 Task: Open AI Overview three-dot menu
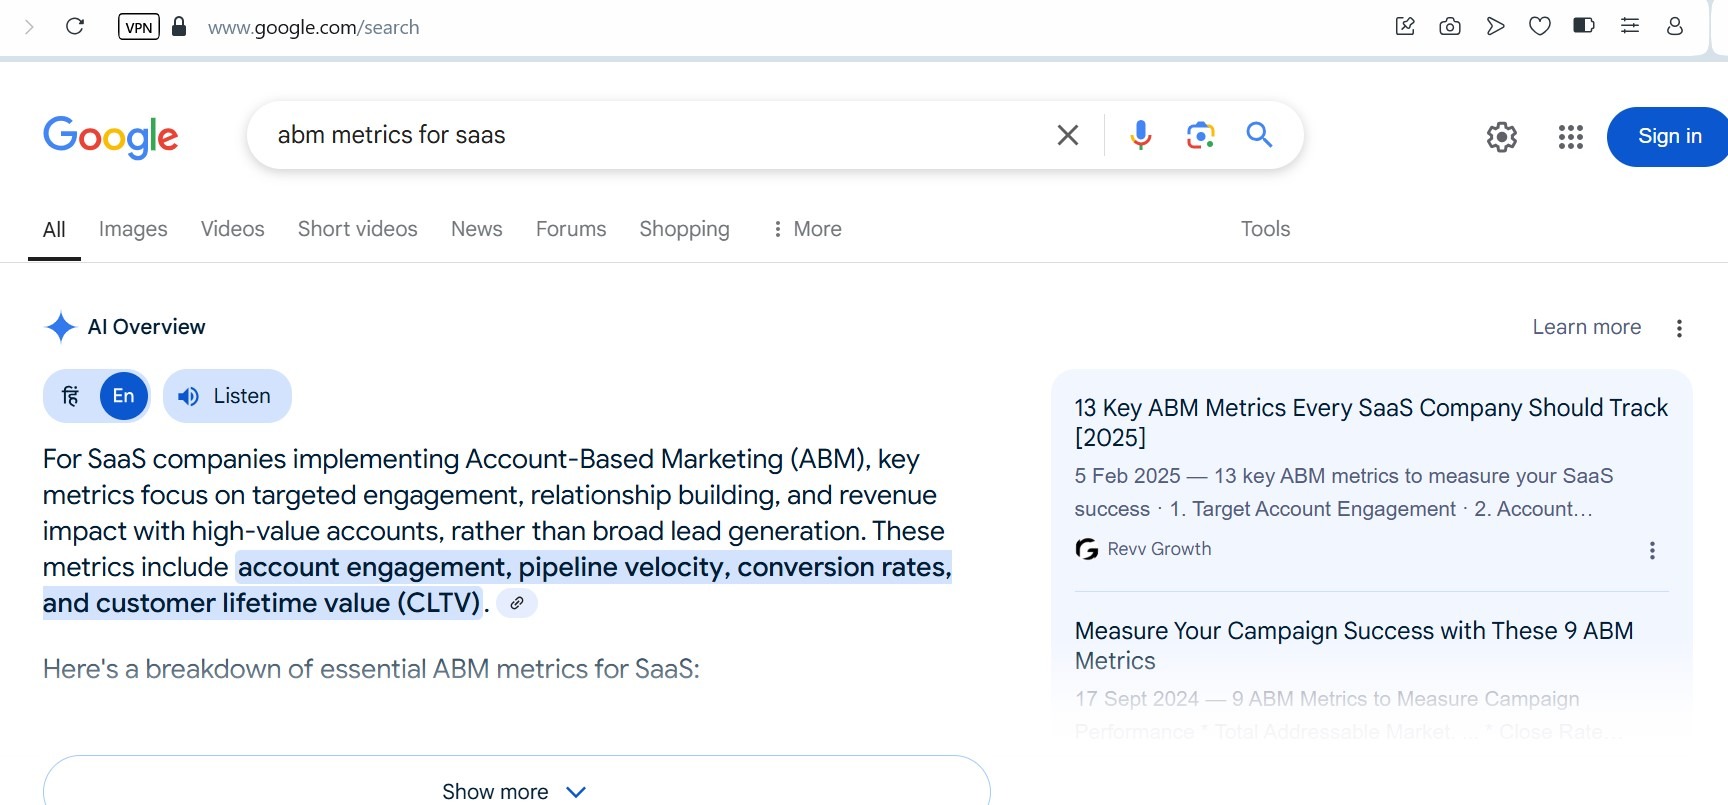tap(1679, 328)
